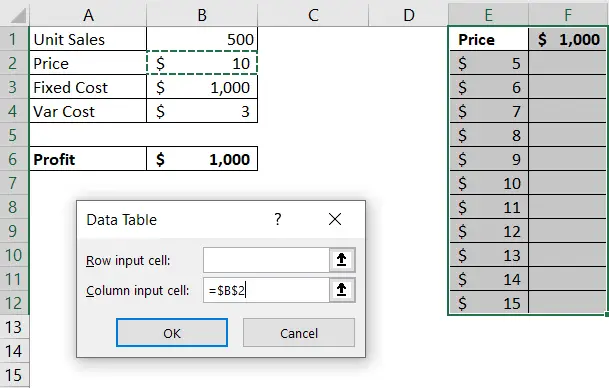Select row 1 header

click(13, 39)
